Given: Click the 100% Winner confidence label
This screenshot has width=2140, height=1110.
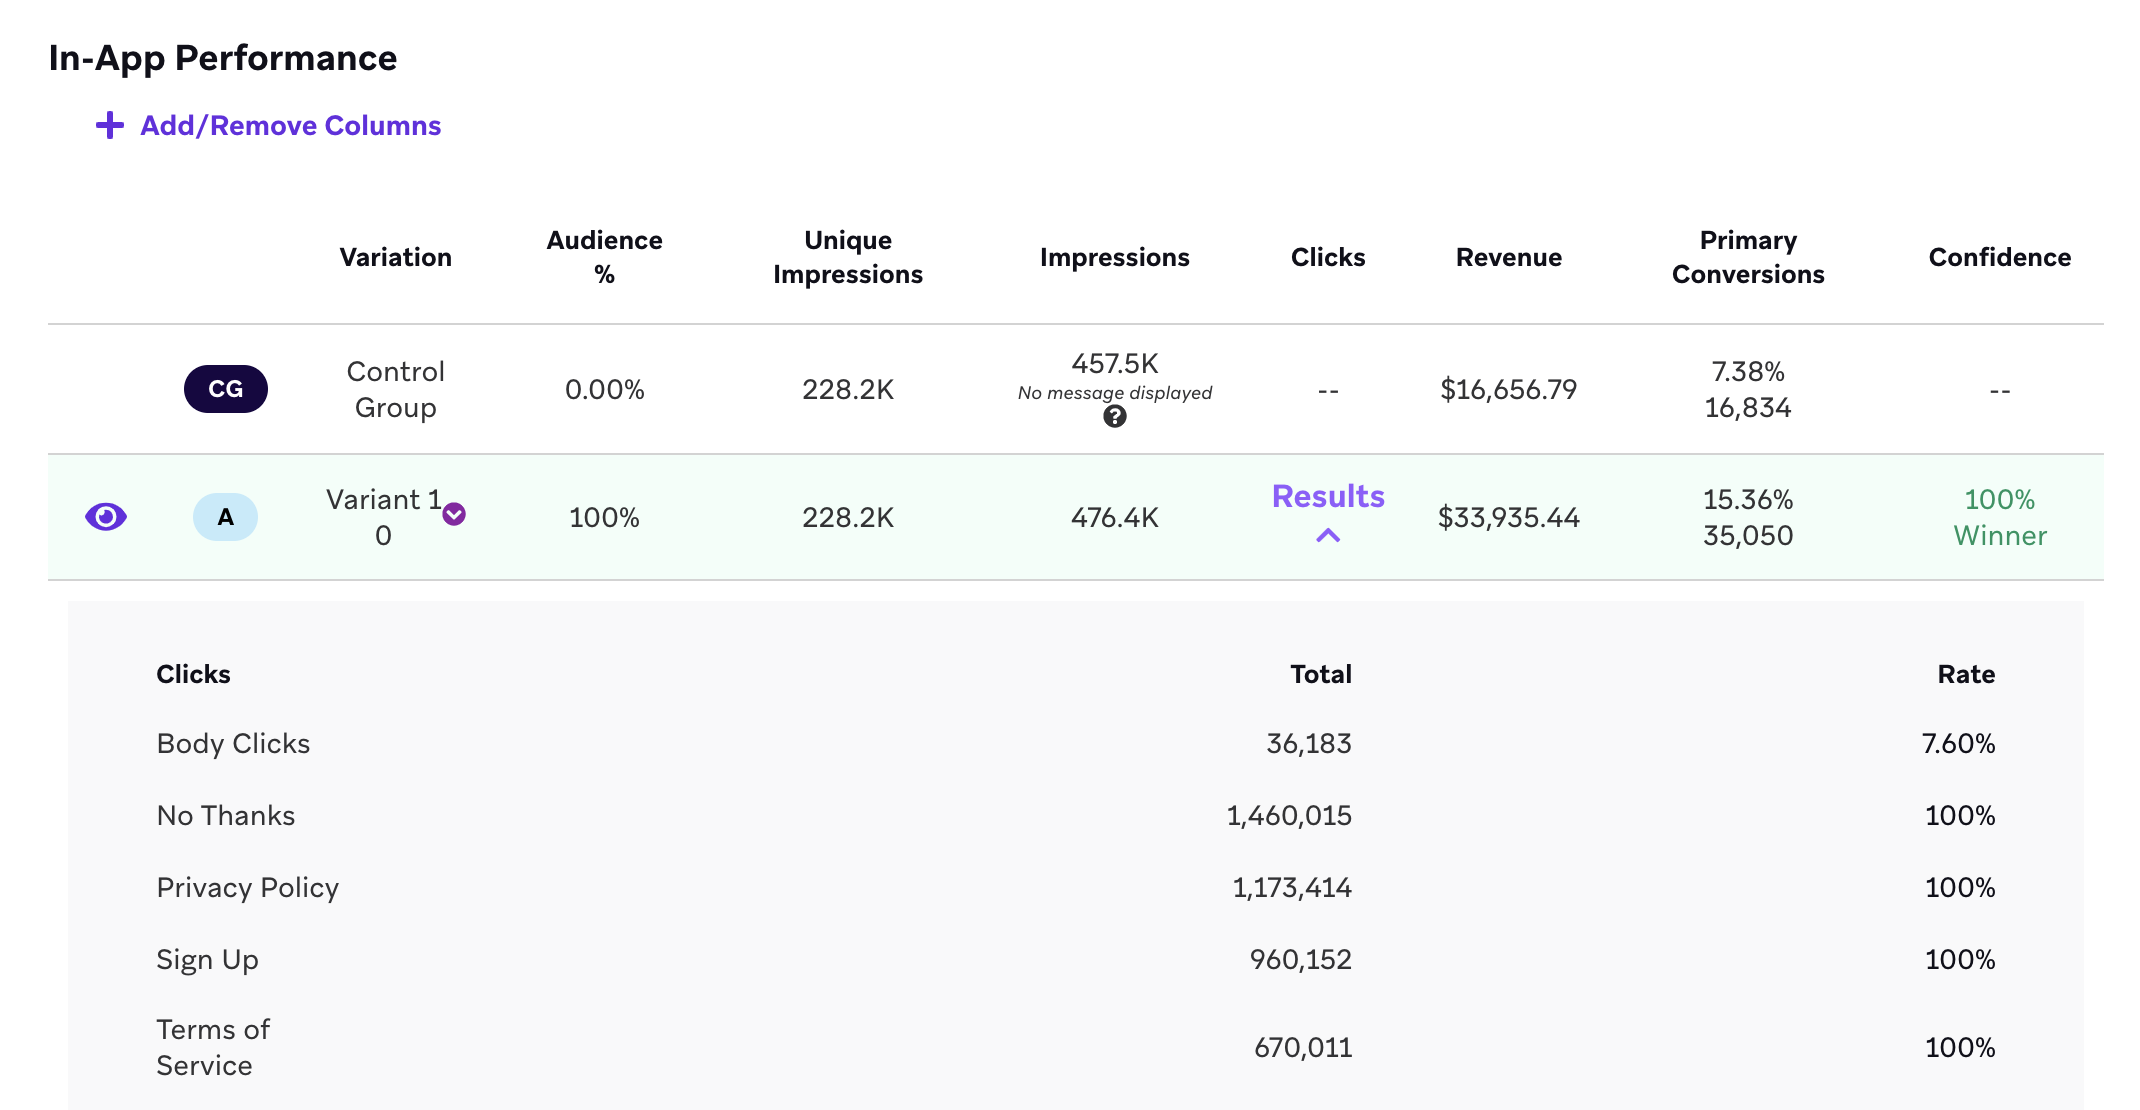Looking at the screenshot, I should click(x=1999, y=516).
